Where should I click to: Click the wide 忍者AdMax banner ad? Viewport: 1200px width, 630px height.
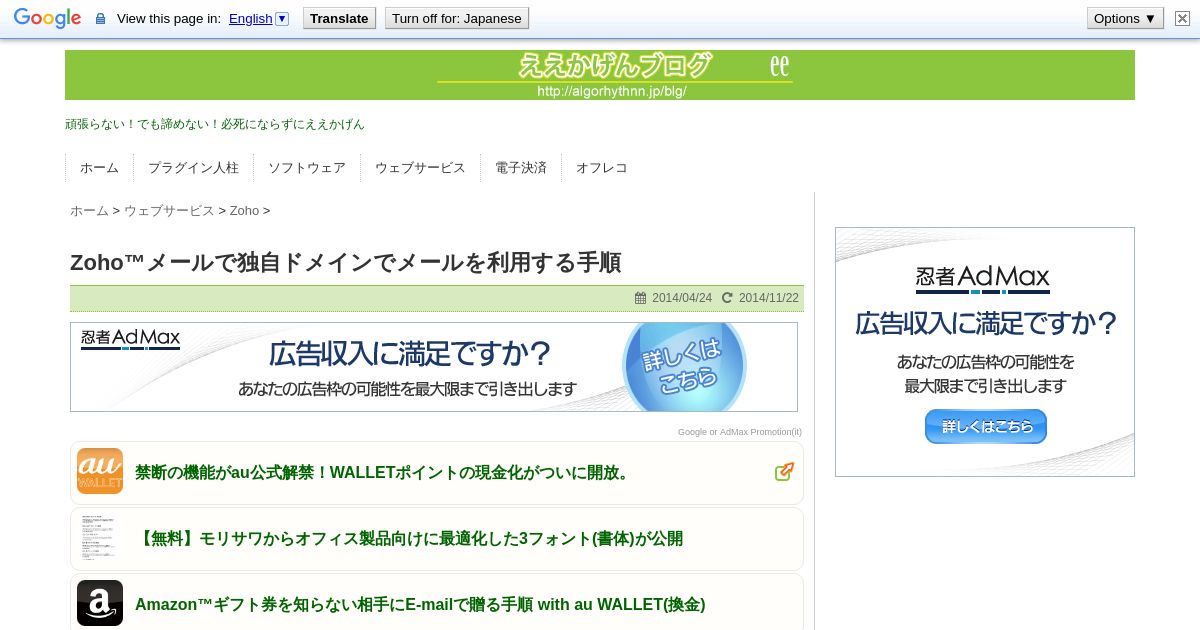[x=434, y=367]
